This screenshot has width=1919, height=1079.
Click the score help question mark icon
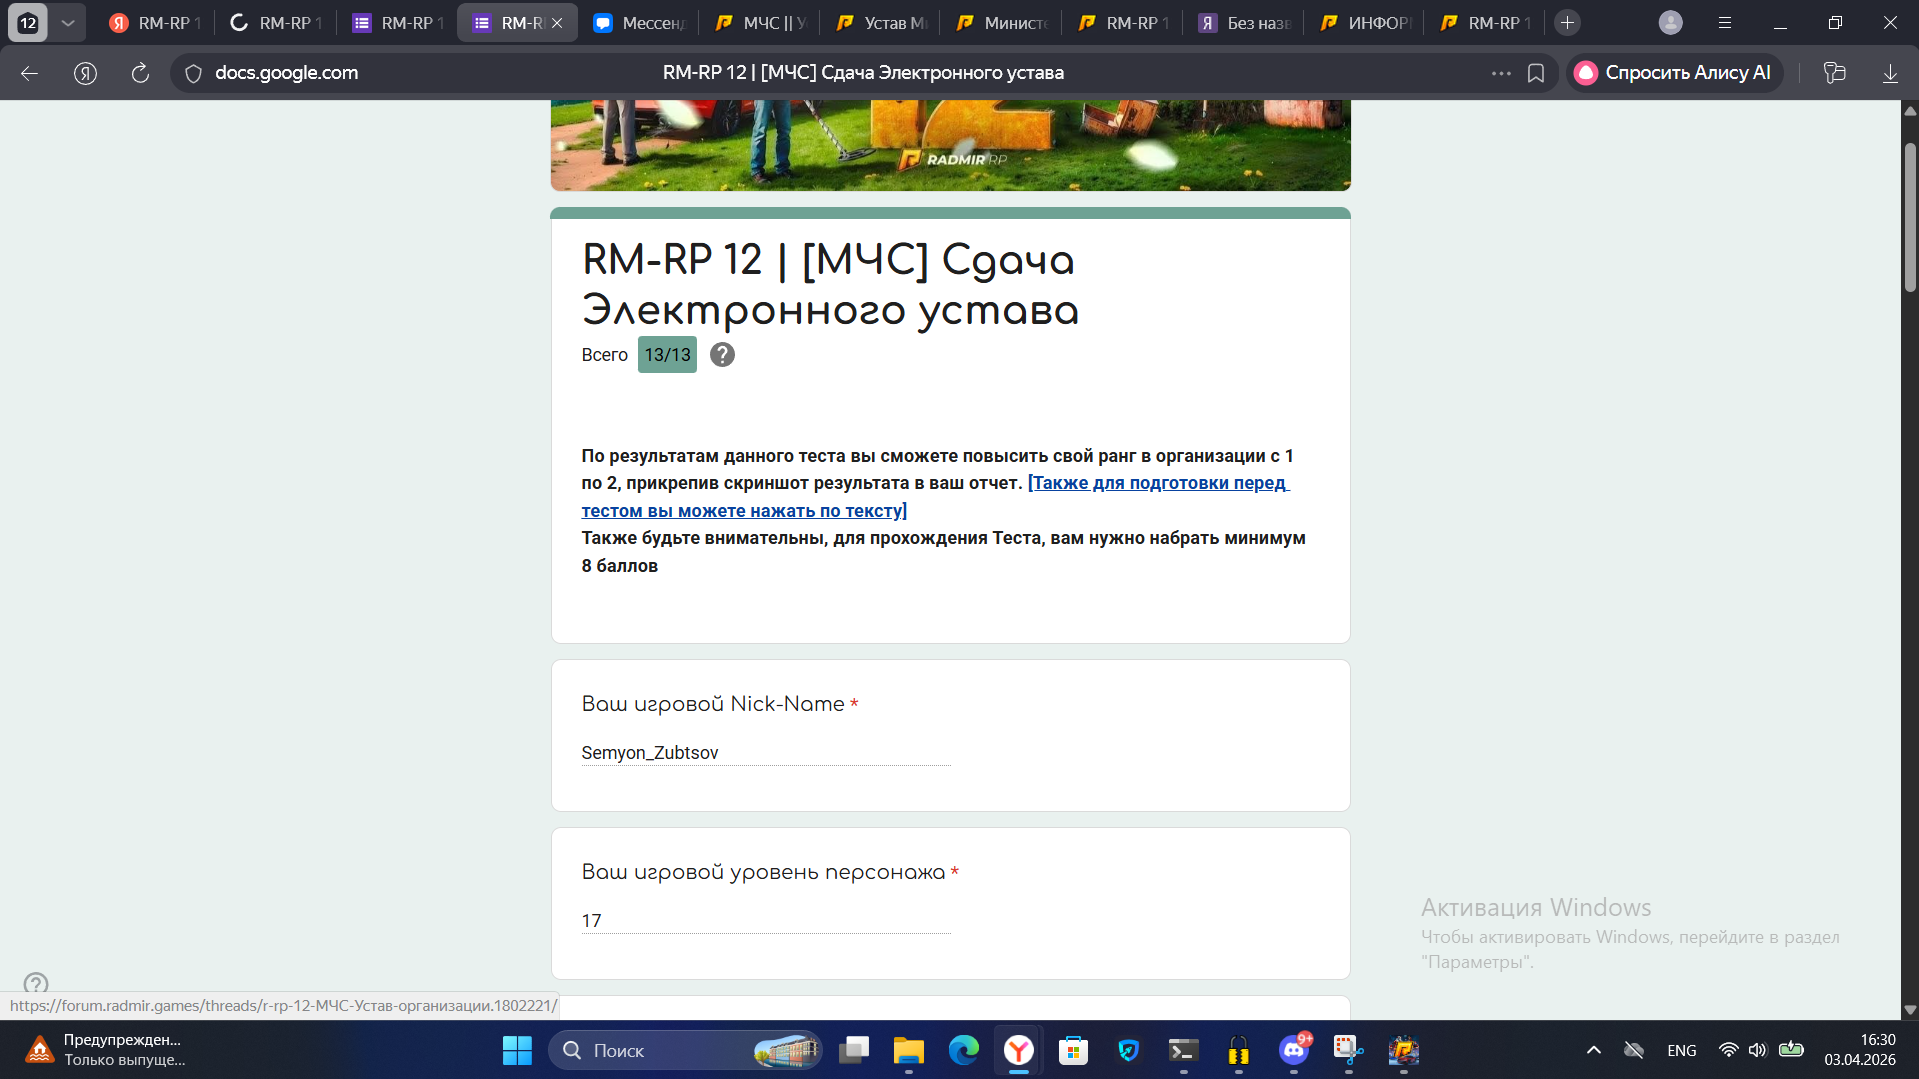(722, 355)
